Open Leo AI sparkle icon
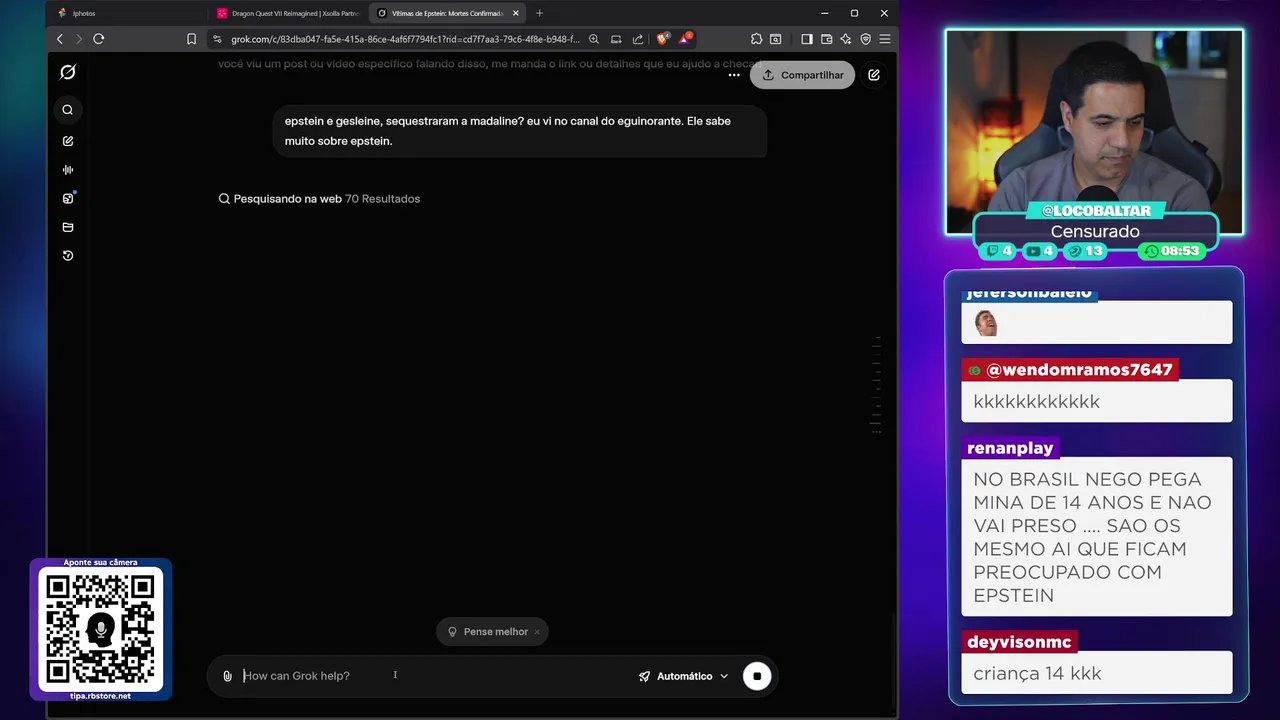The height and width of the screenshot is (720, 1280). coord(846,39)
